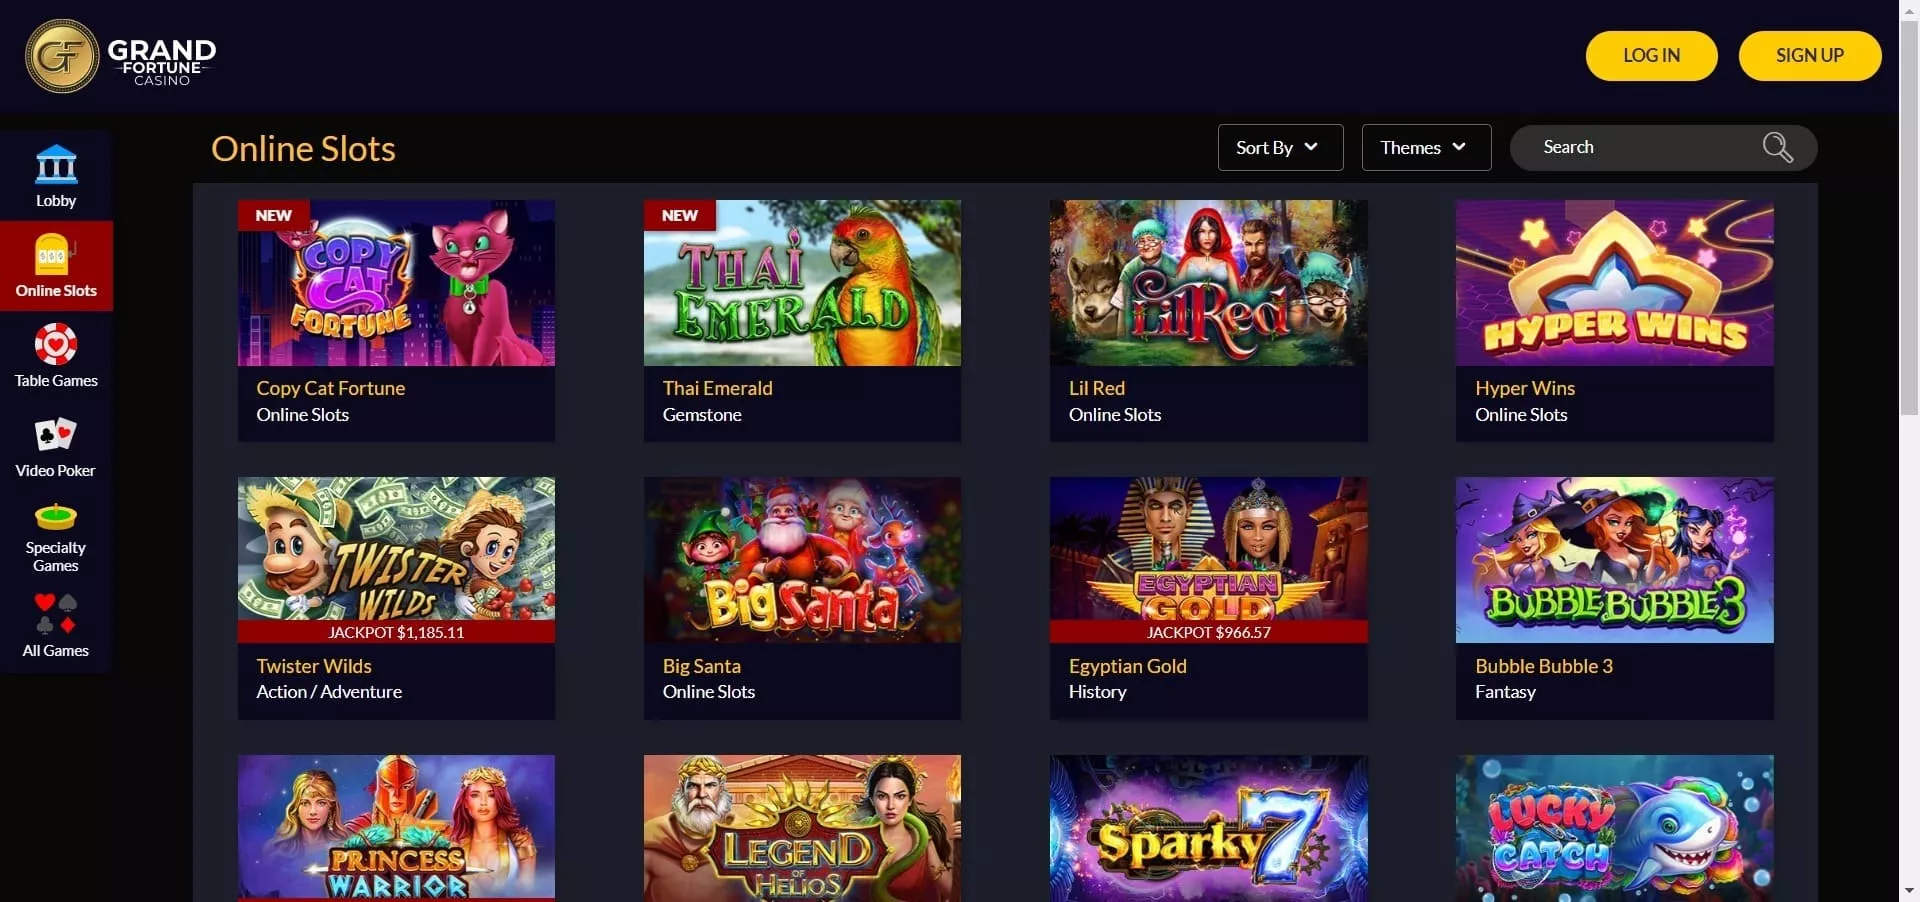Screen dimensions: 1920x902
Task: Select the Online Slots machine icon
Action: 52,254
